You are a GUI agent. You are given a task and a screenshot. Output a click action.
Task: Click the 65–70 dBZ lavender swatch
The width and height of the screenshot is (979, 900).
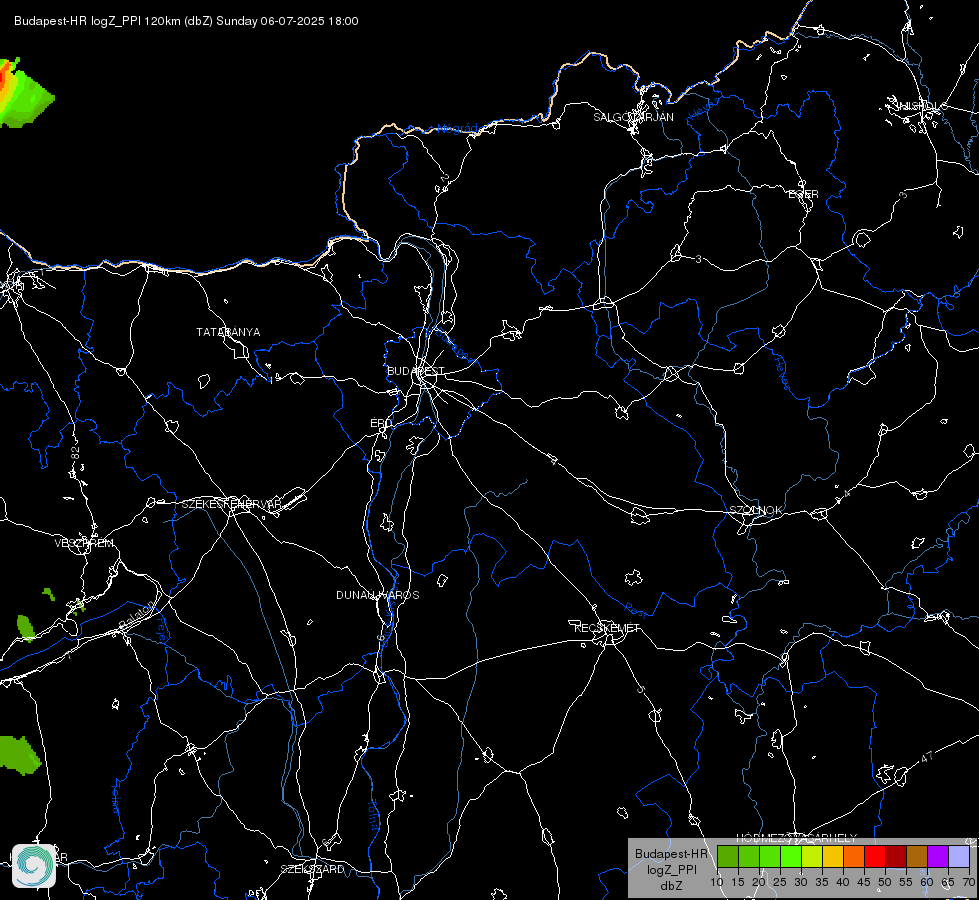click(959, 856)
